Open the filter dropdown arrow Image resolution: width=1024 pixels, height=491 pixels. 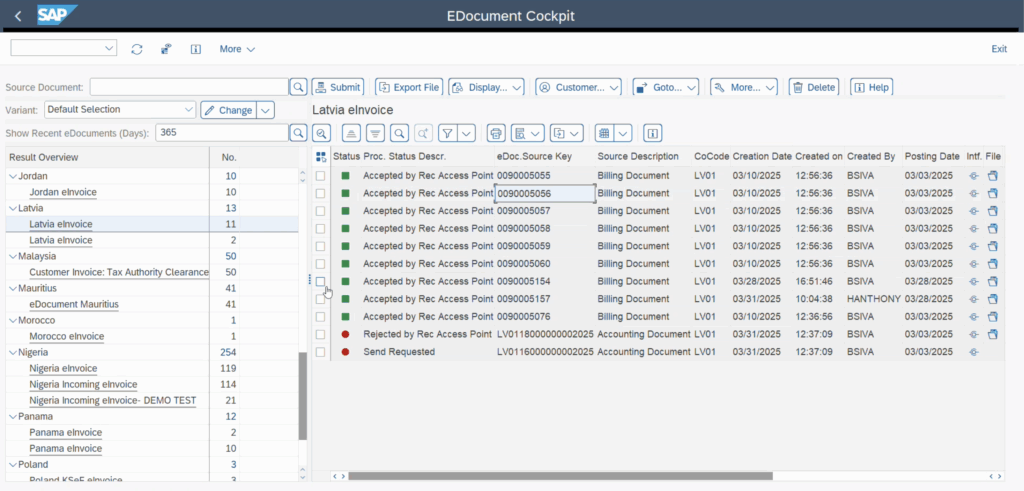(x=467, y=133)
